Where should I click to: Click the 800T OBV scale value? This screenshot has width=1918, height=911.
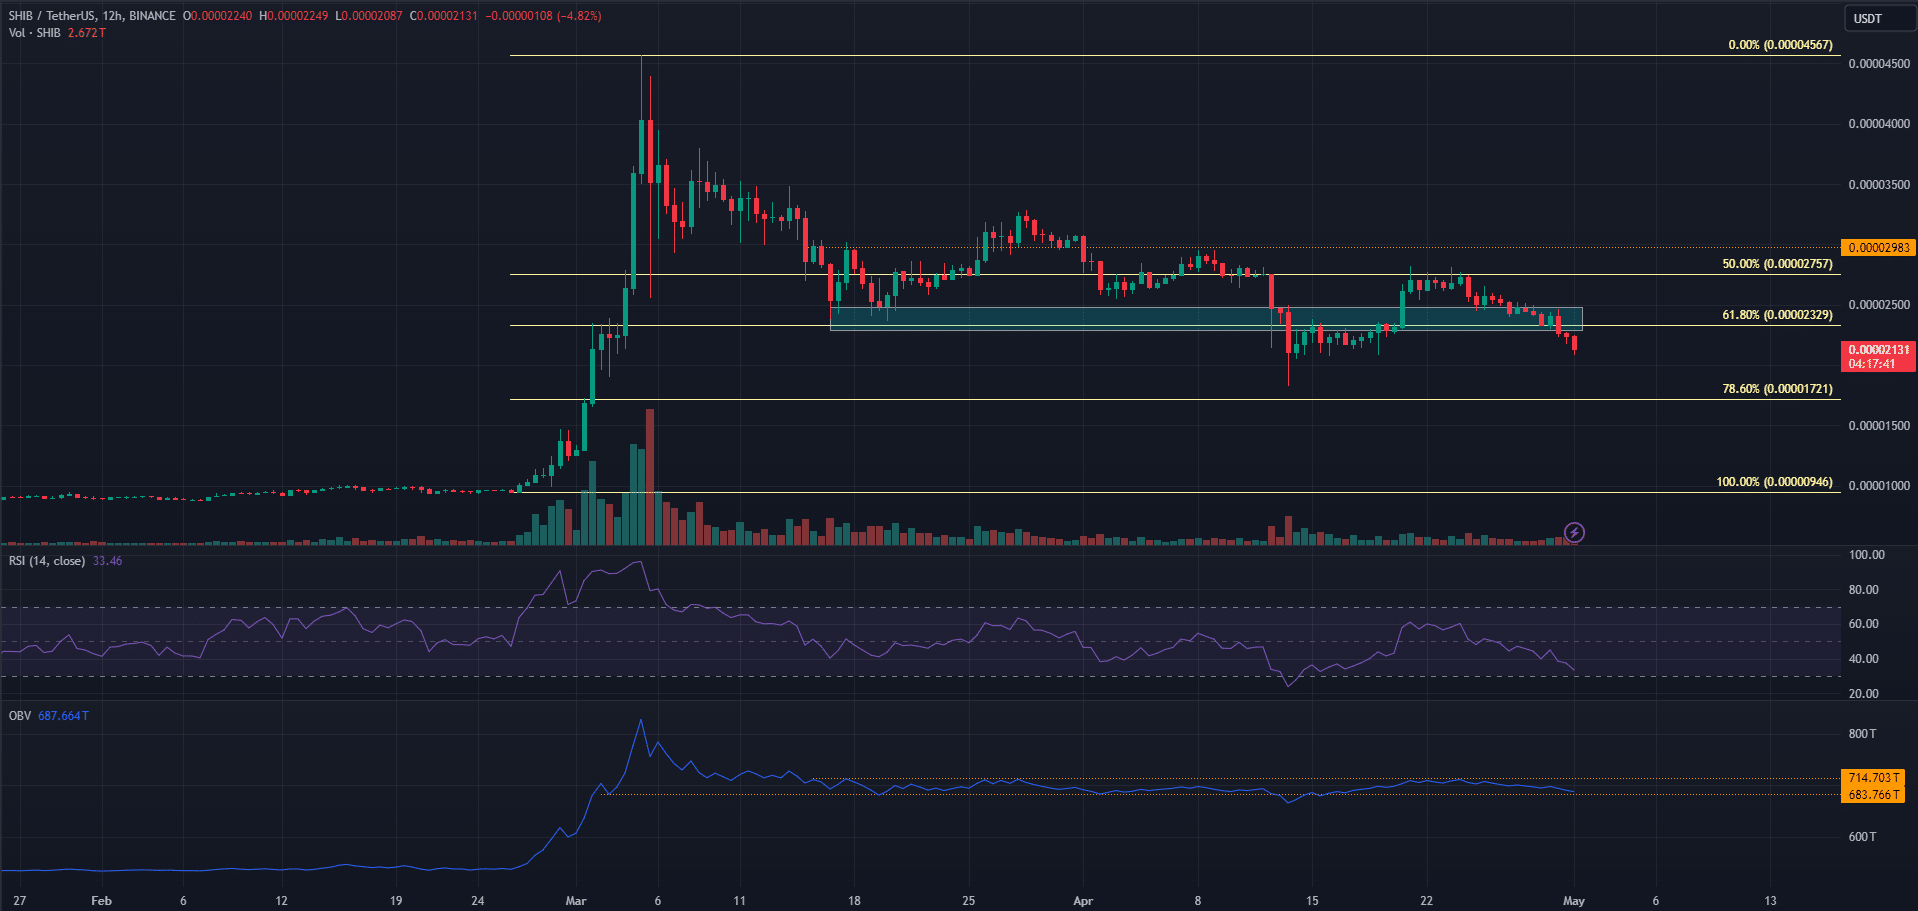tap(1862, 734)
